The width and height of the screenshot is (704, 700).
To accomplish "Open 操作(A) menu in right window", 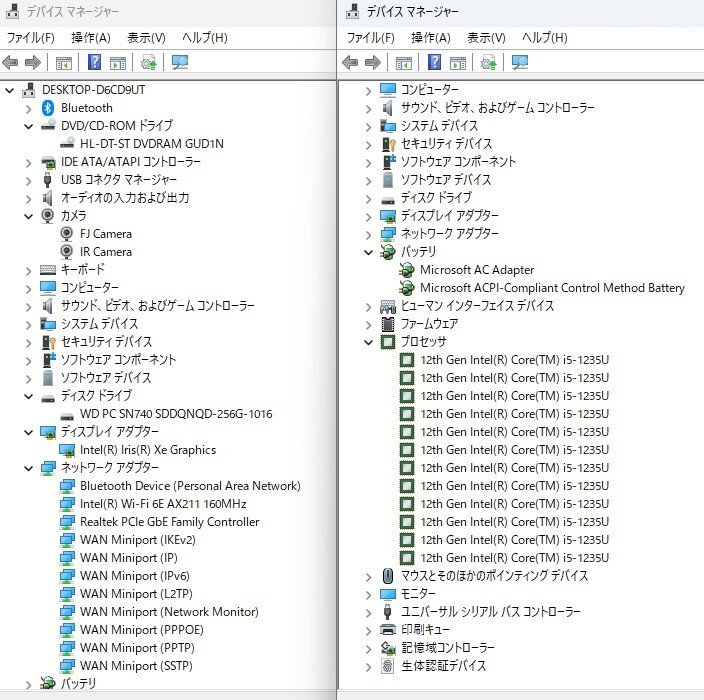I will pos(431,37).
